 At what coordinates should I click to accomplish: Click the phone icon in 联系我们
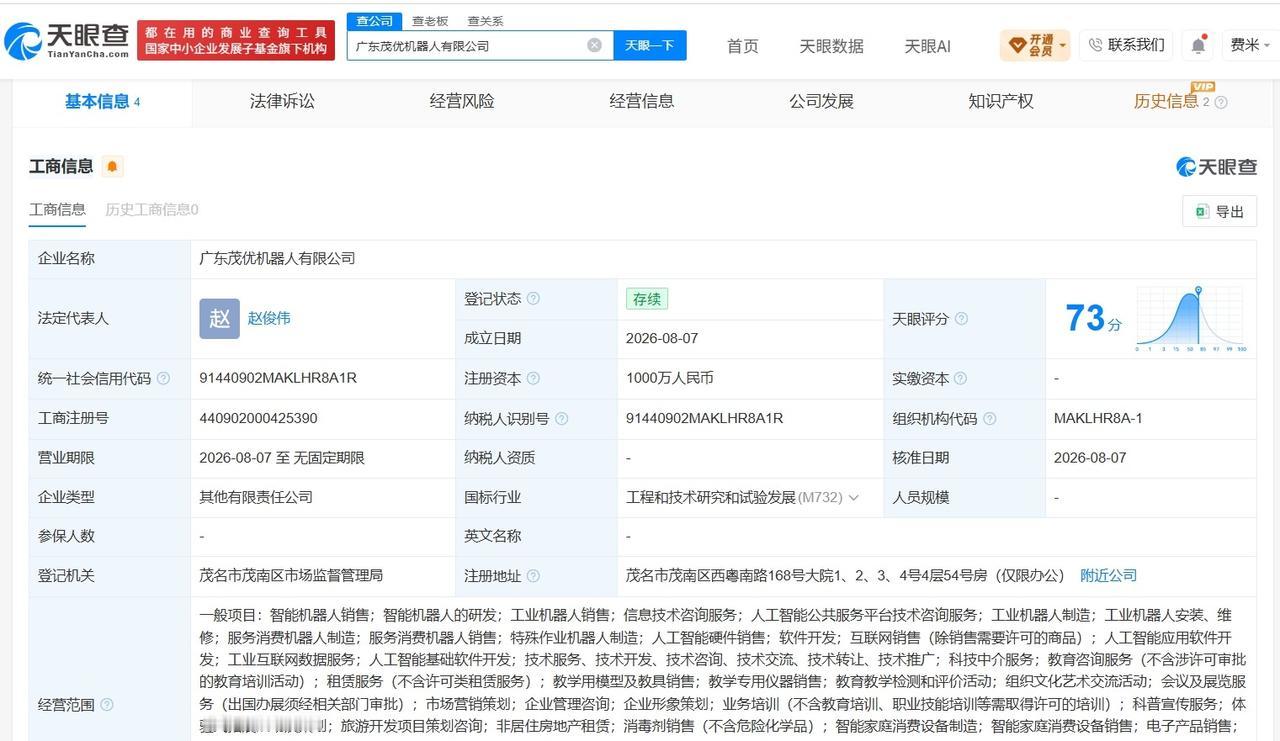point(1095,45)
